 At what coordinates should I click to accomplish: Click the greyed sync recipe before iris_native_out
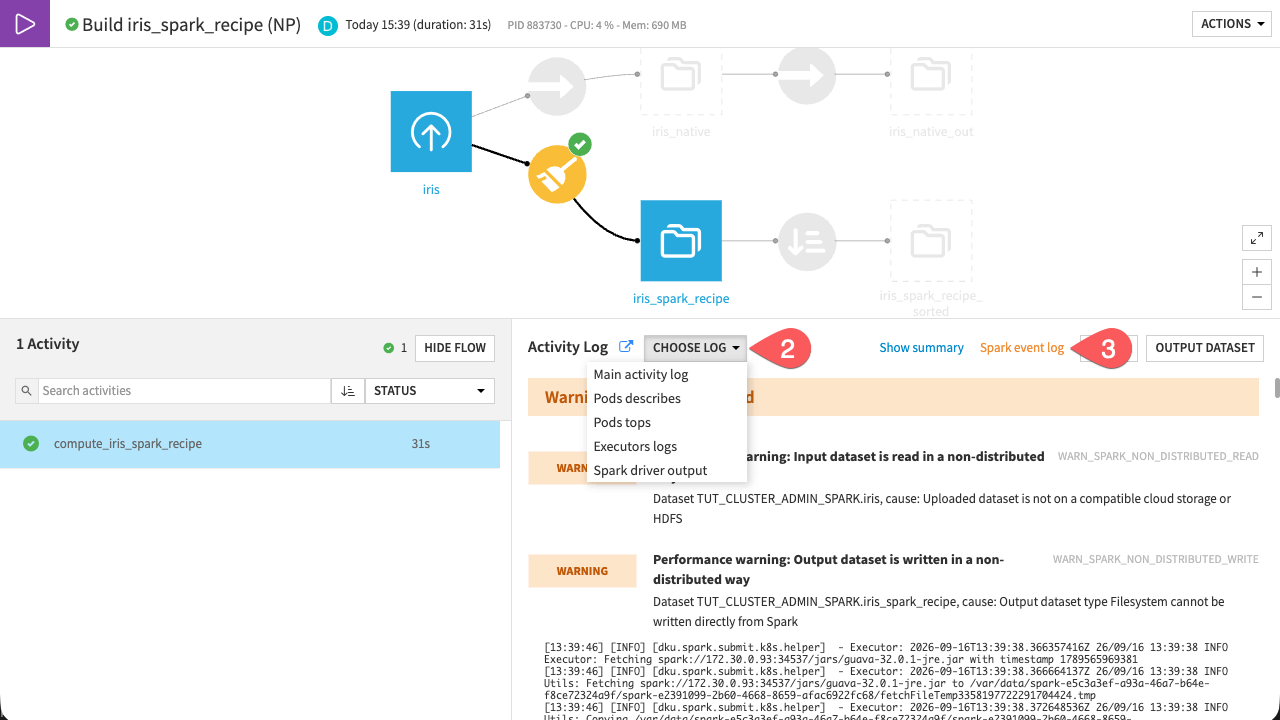click(x=807, y=75)
